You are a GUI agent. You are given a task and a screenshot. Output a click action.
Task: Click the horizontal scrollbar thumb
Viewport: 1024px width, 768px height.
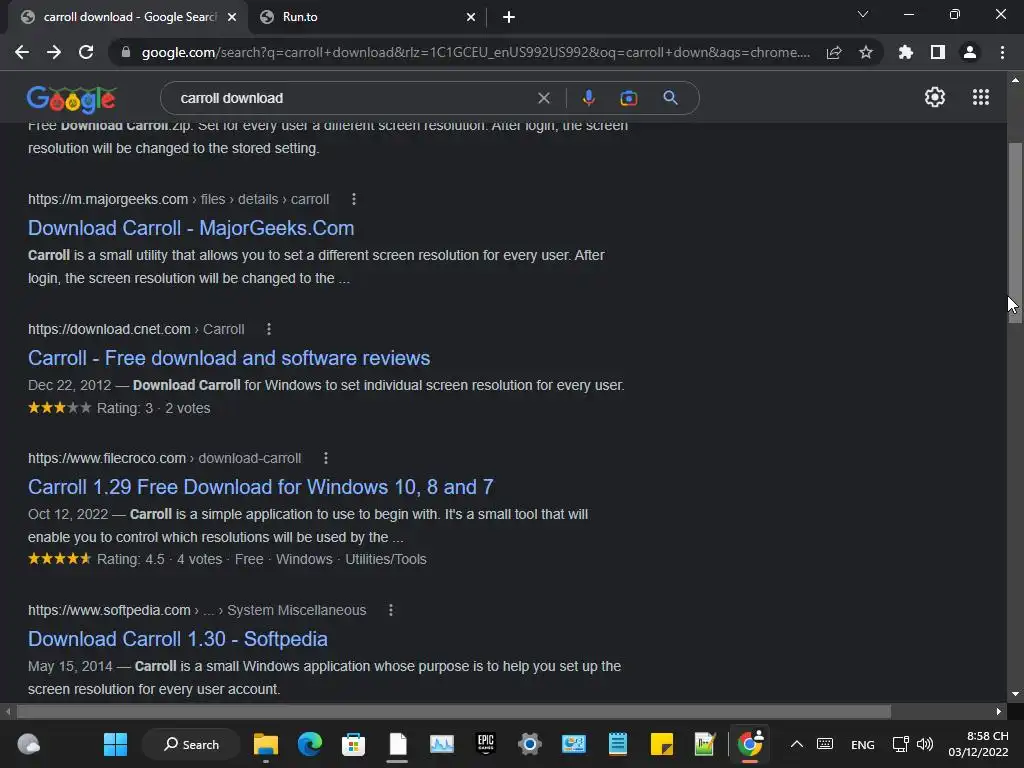point(454,712)
